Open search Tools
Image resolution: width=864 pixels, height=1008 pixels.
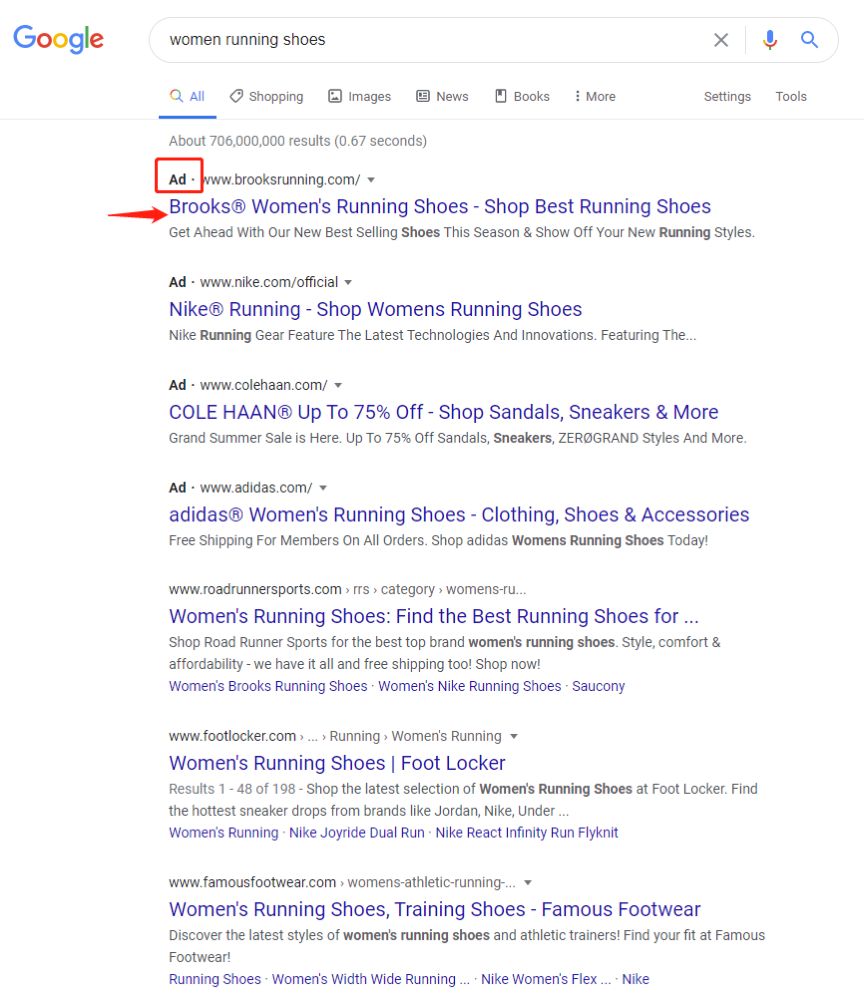[x=791, y=96]
